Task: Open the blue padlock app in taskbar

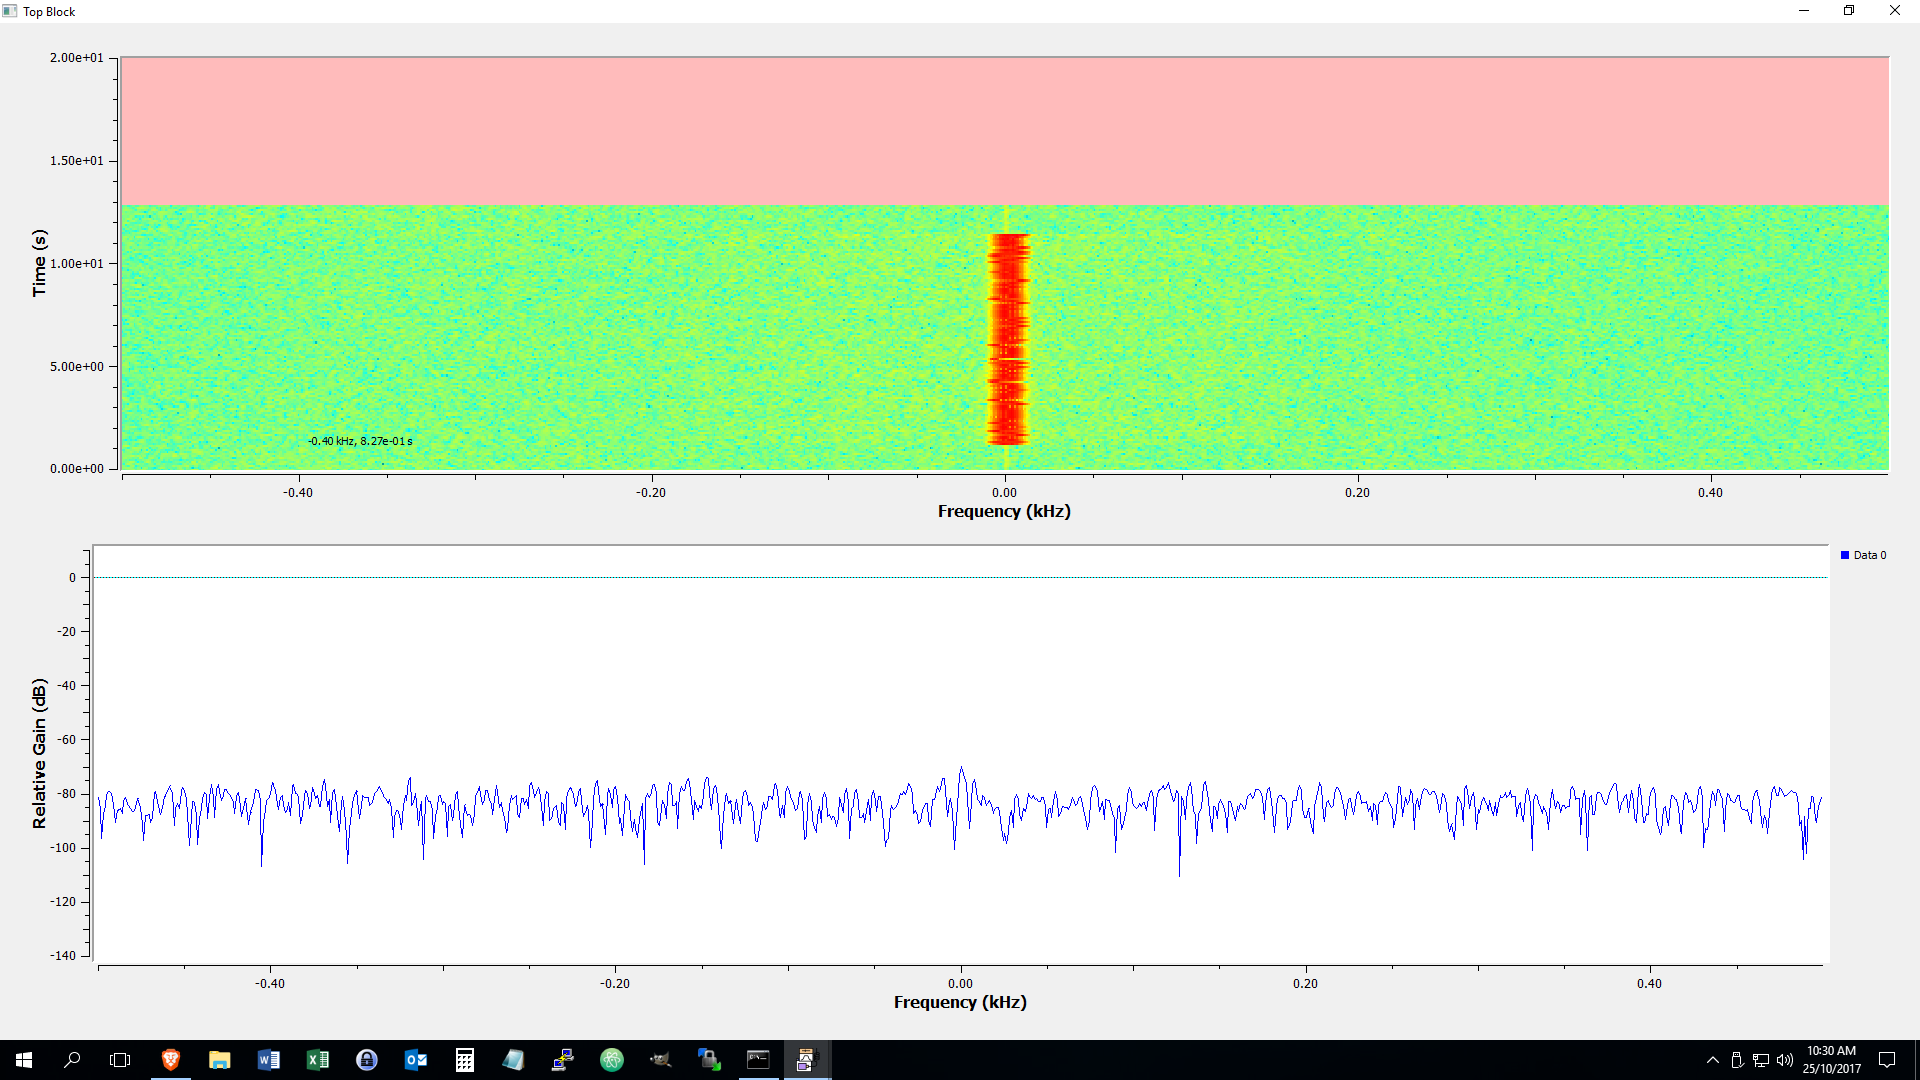Action: pos(366,1060)
